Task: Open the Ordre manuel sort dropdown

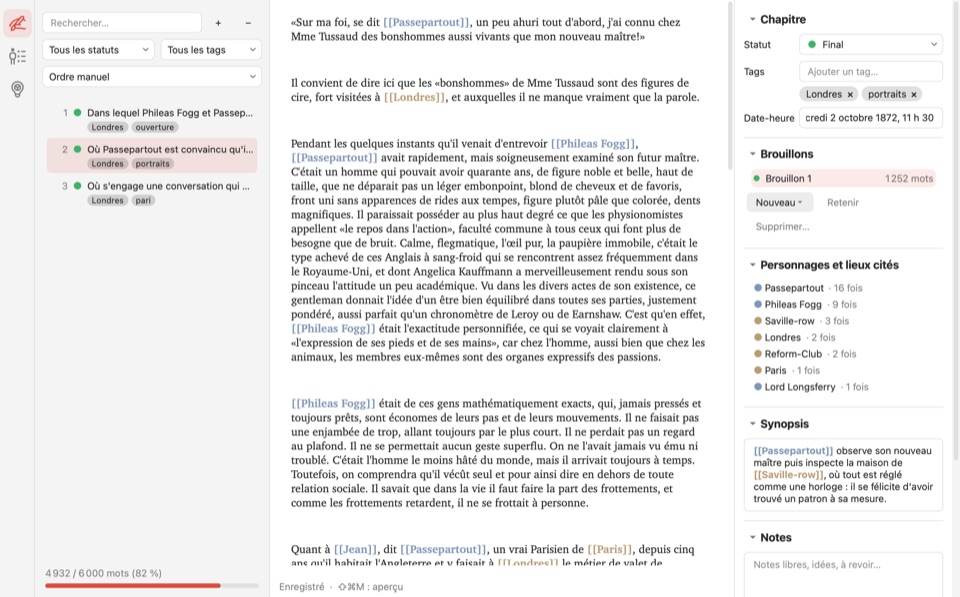Action: (152, 77)
